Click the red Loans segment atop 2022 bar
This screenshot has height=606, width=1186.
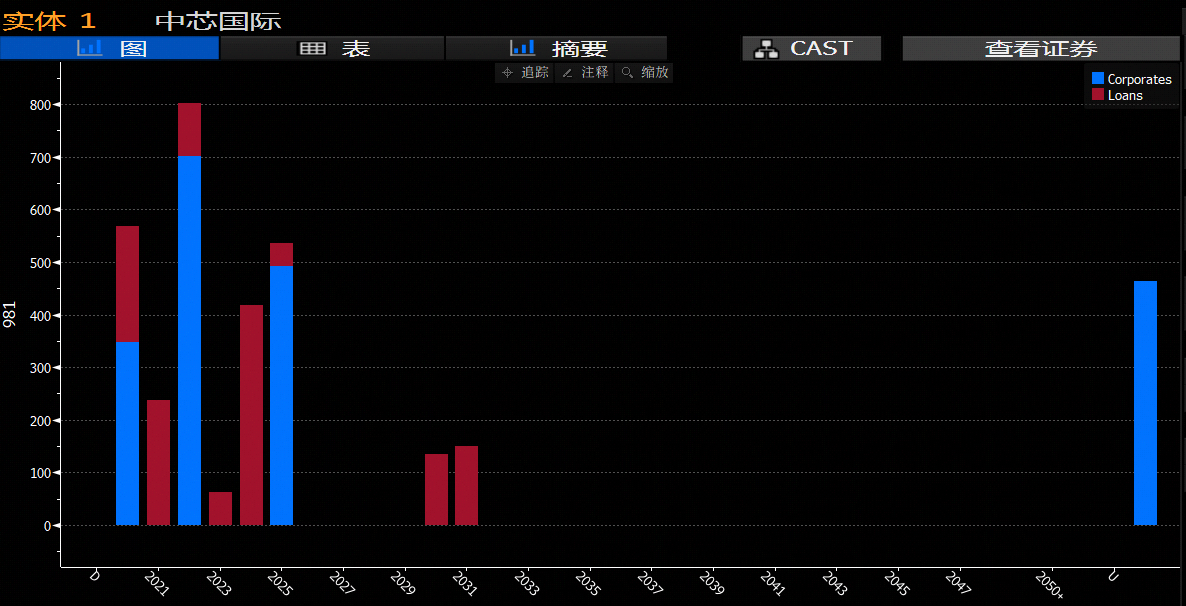point(190,129)
